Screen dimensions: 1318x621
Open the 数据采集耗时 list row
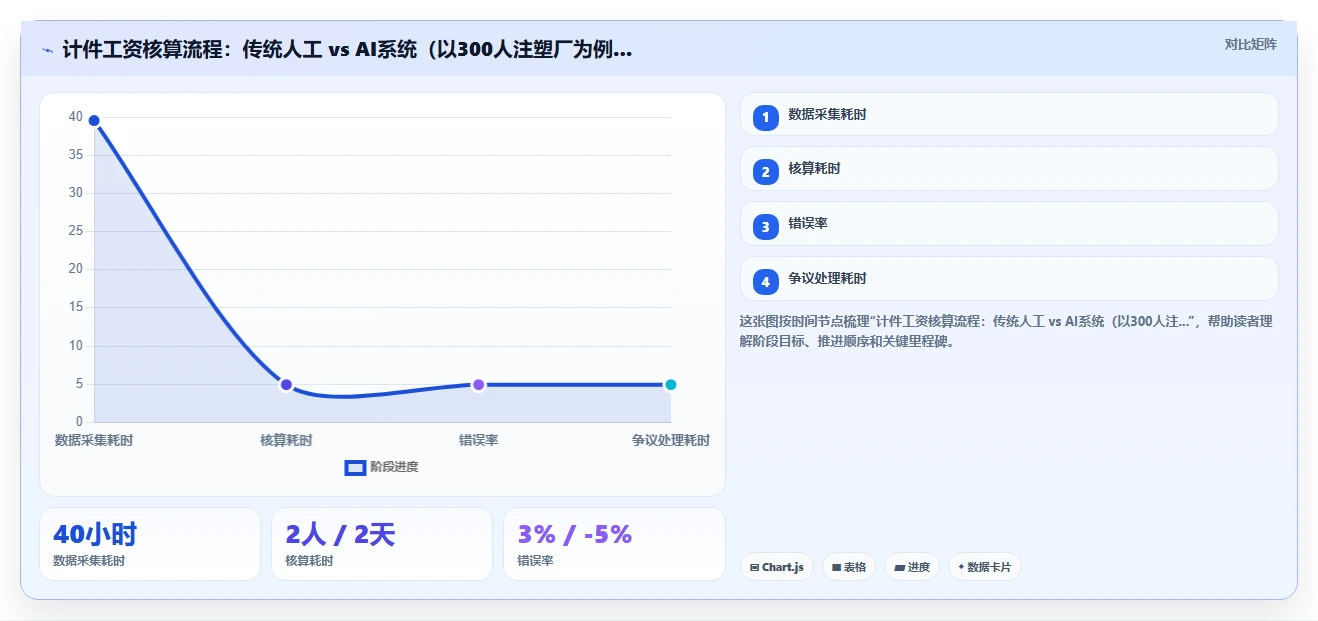coord(1009,114)
